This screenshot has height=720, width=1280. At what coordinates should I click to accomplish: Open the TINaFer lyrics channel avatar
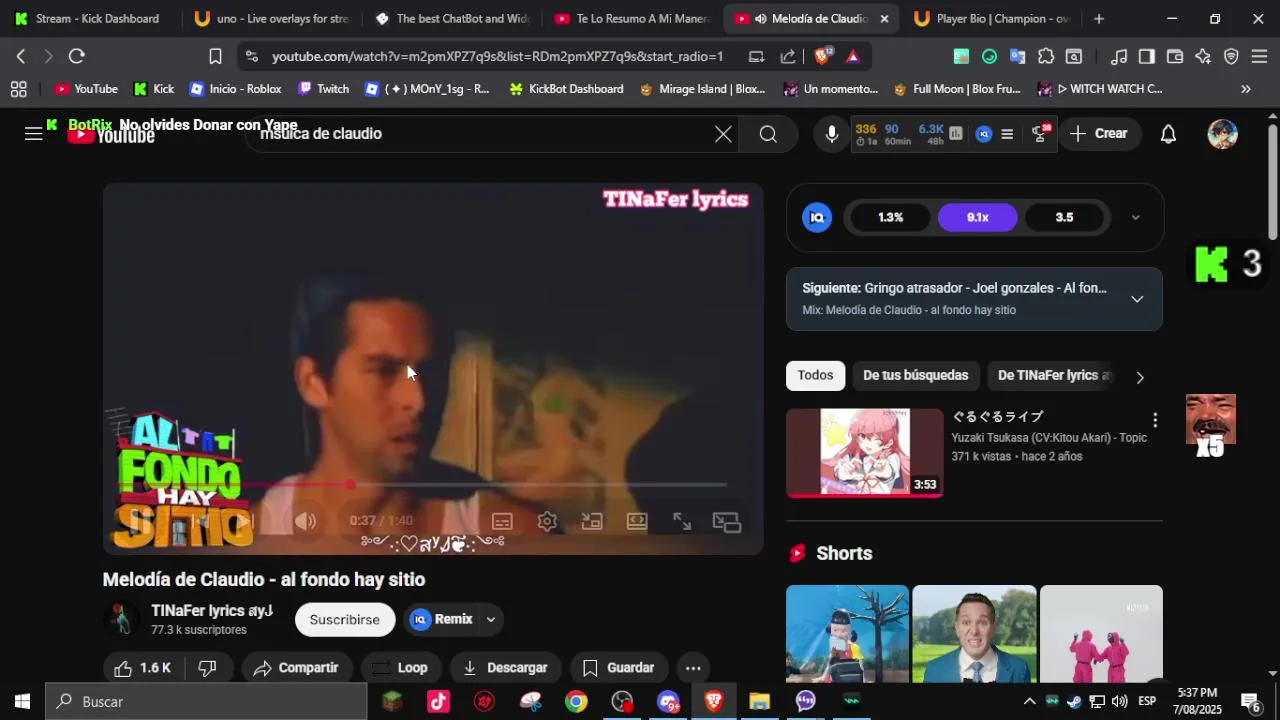click(x=123, y=620)
